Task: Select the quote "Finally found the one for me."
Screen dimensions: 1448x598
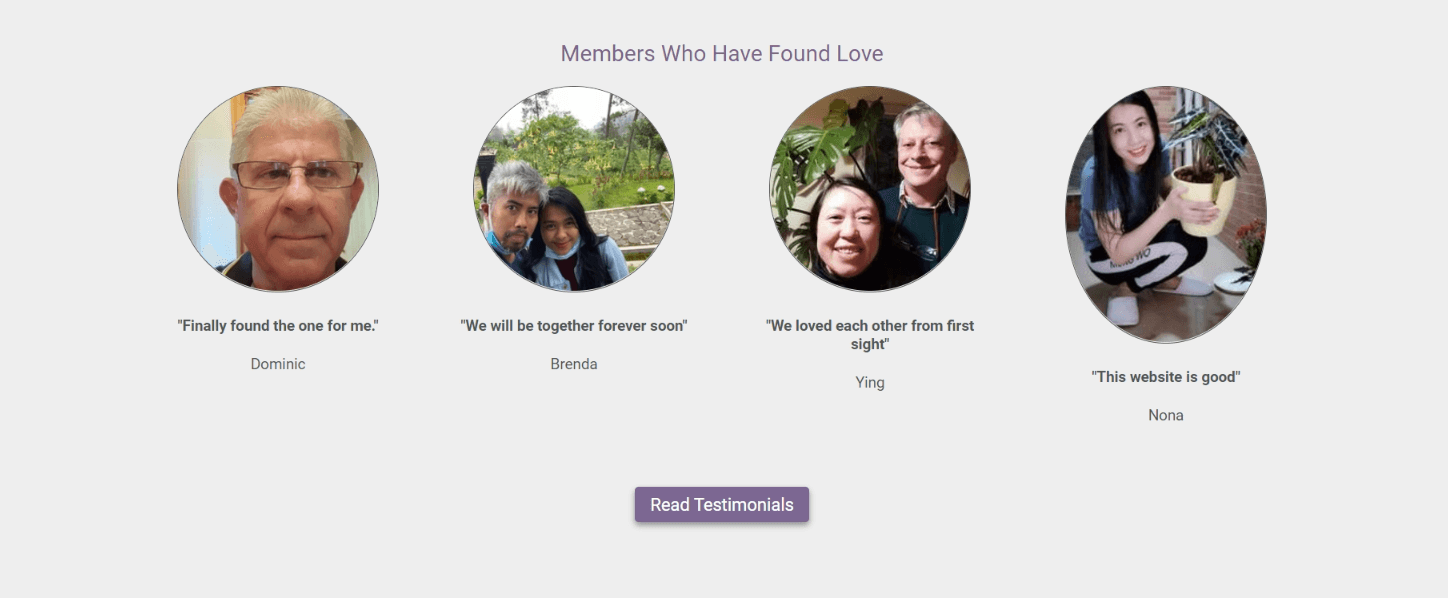Action: click(278, 326)
